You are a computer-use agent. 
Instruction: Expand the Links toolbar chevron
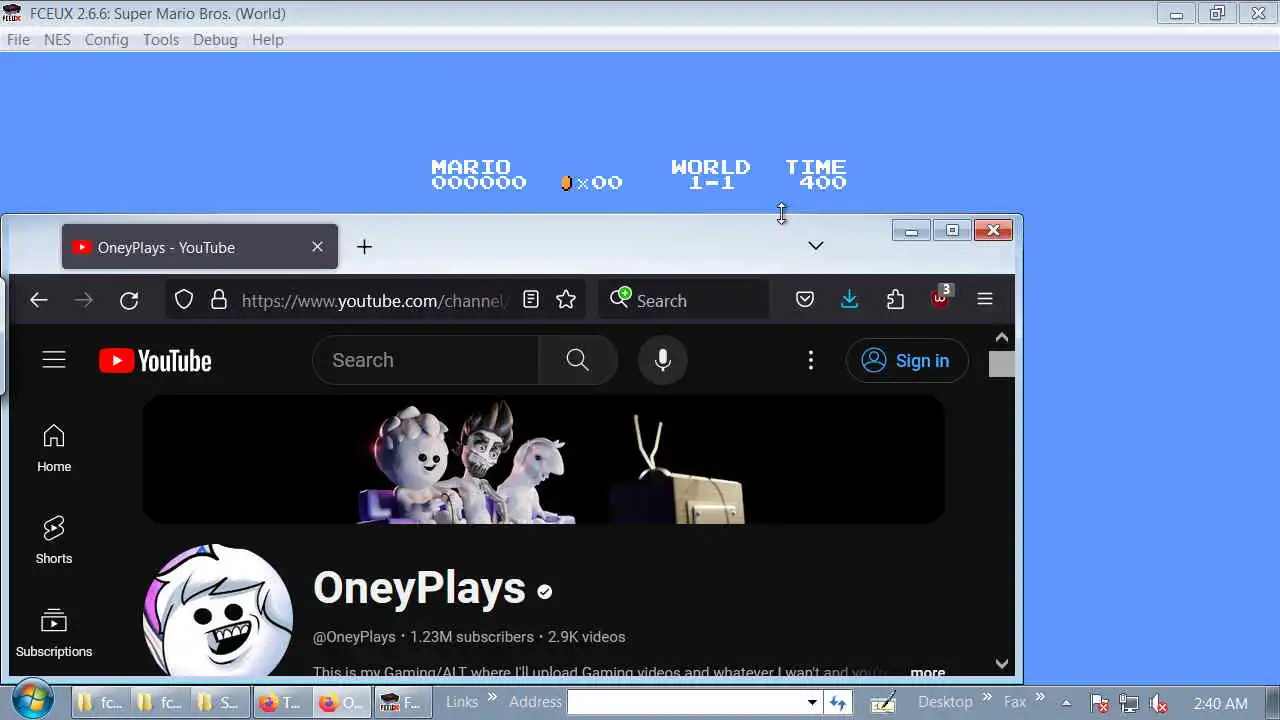[492, 697]
